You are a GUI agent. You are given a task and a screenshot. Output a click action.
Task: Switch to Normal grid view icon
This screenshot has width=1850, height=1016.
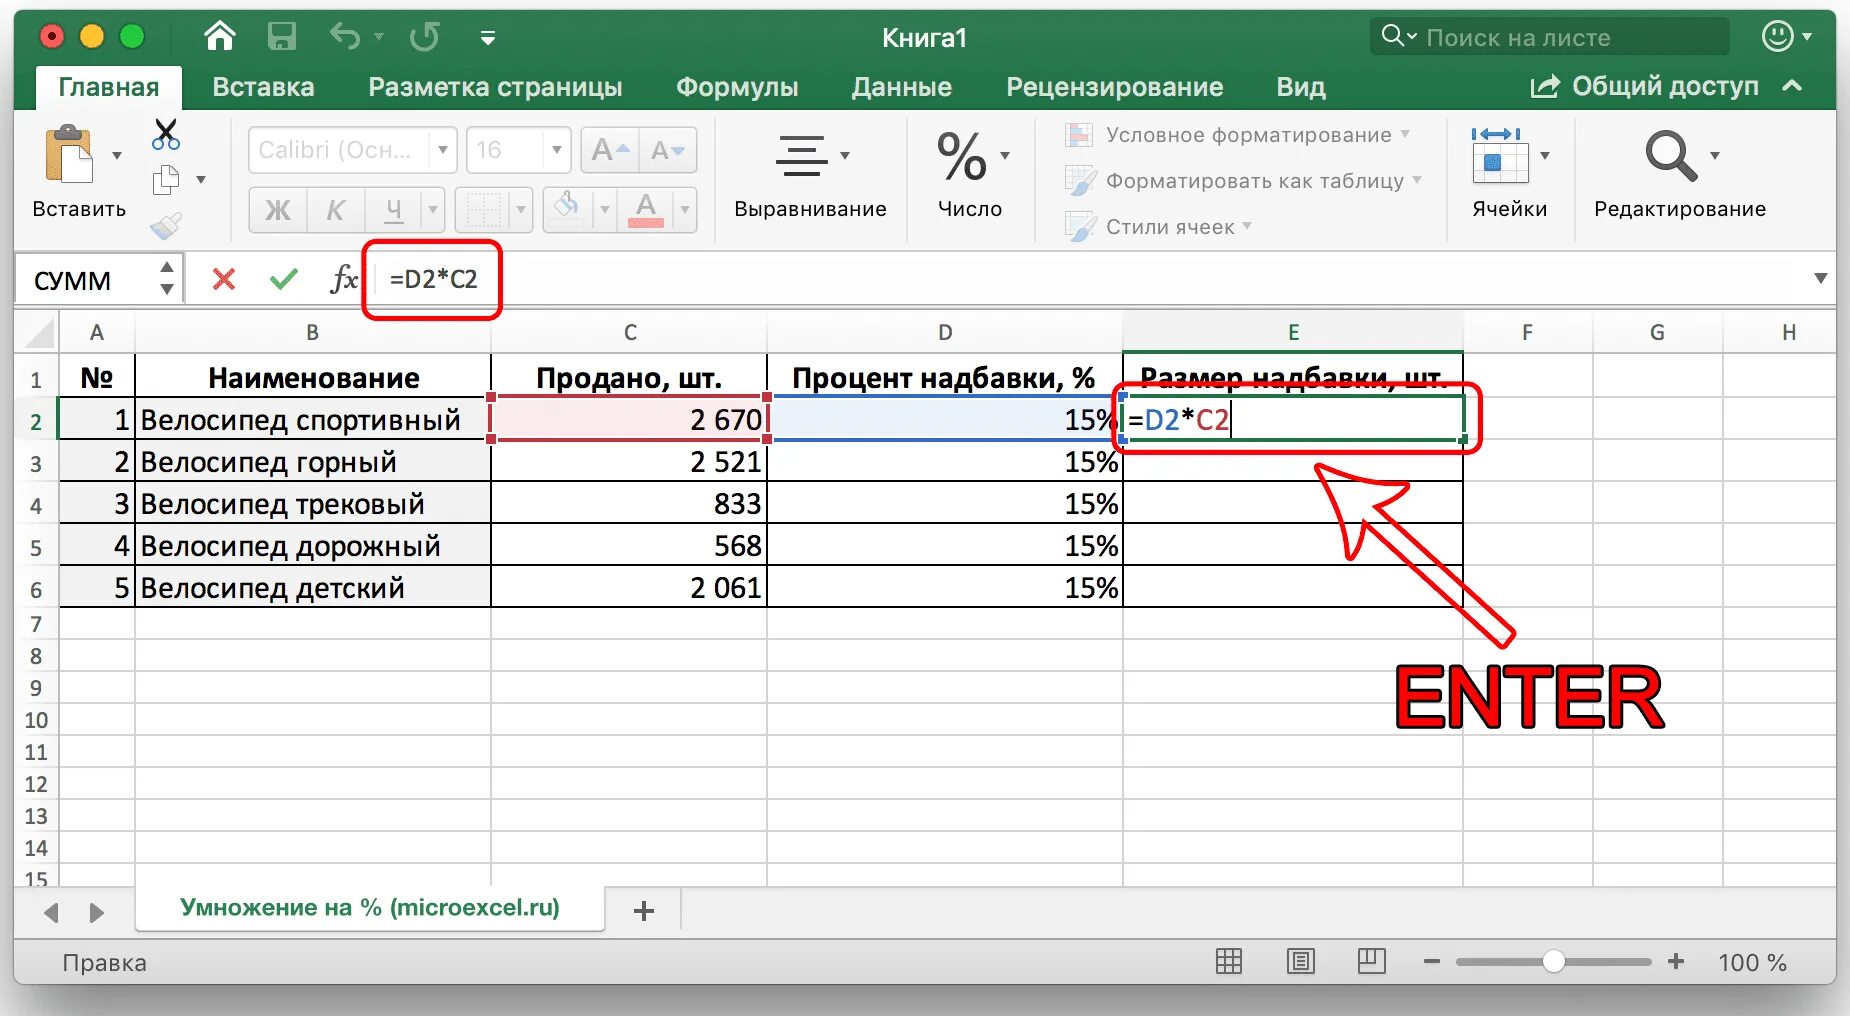pos(1229,962)
